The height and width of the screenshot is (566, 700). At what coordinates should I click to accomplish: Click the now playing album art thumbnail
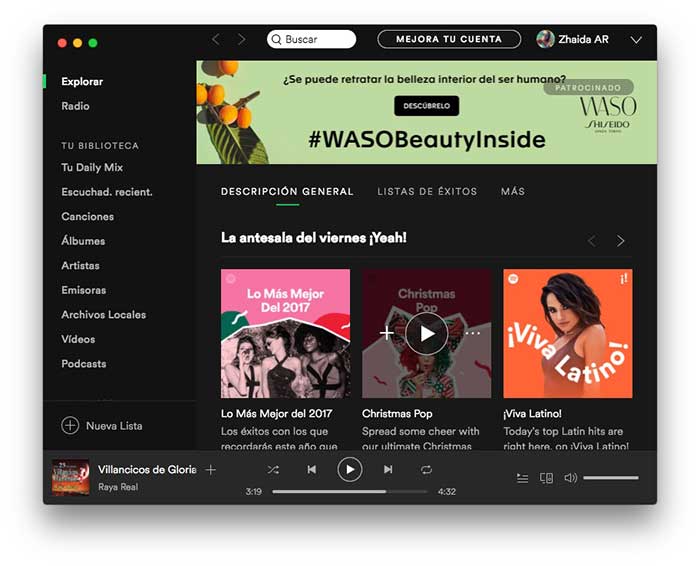tap(71, 477)
